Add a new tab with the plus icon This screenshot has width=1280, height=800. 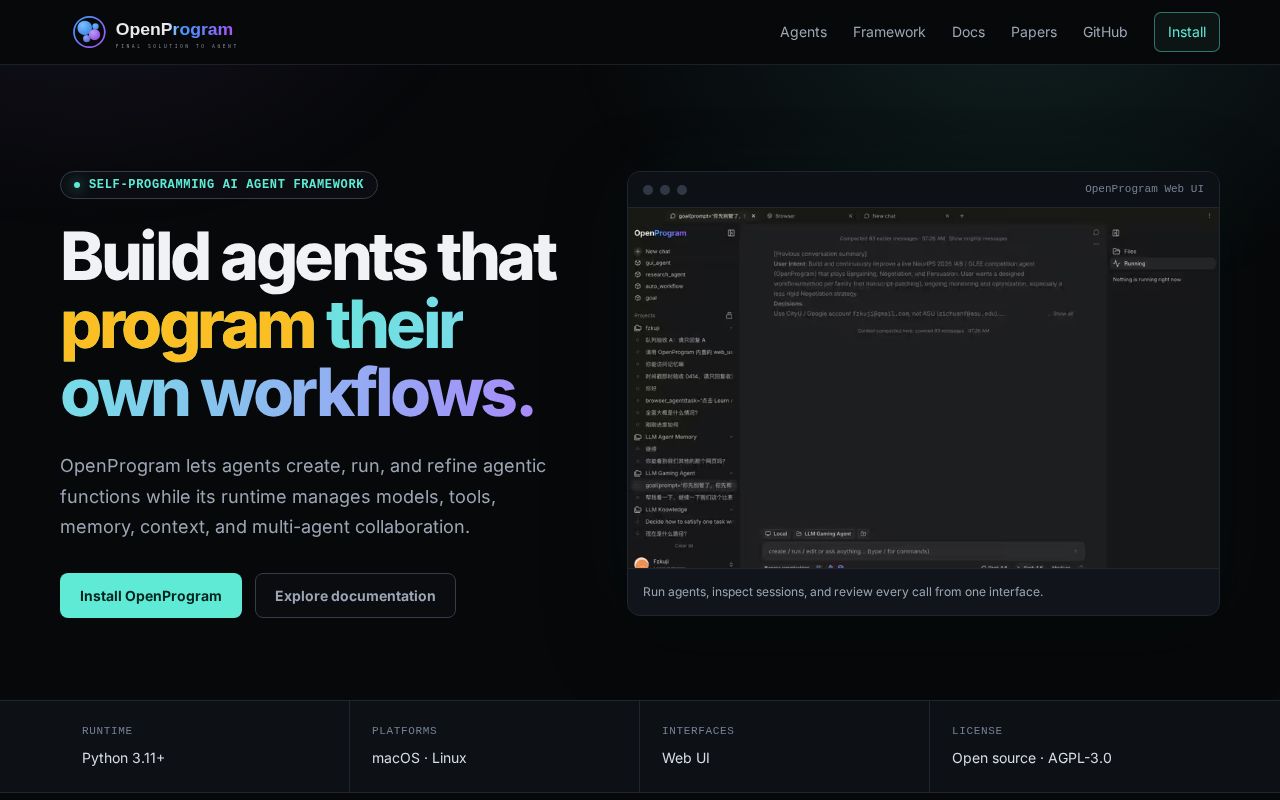pyautogui.click(x=962, y=216)
